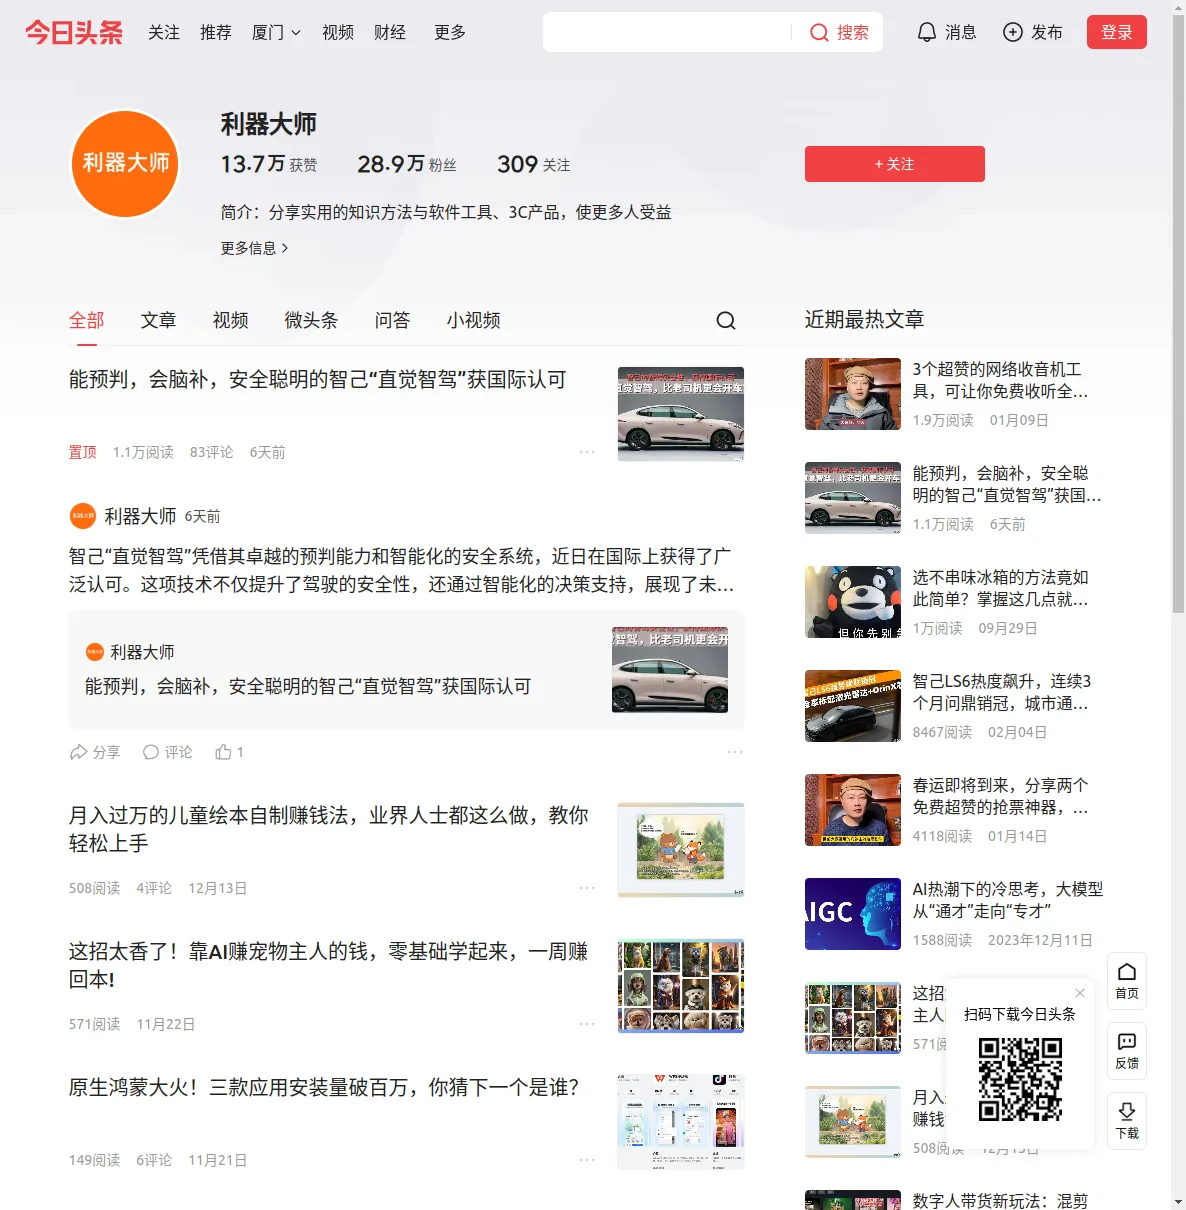Click small 利器大师 avatar in micro-post
The width and height of the screenshot is (1186, 1210).
(83, 516)
